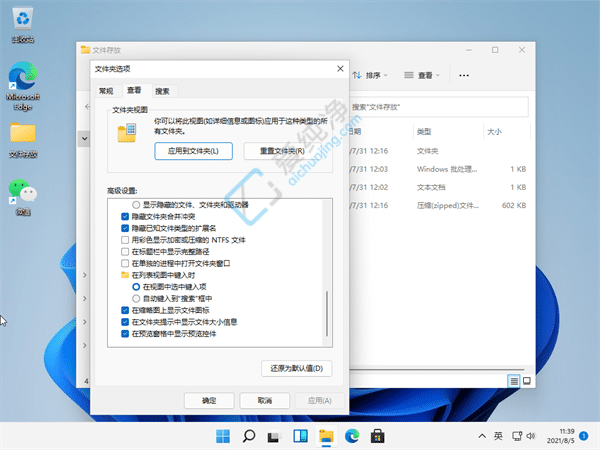The height and width of the screenshot is (450, 600).
Task: Open the Explorer more options ellipsis
Action: (x=464, y=75)
